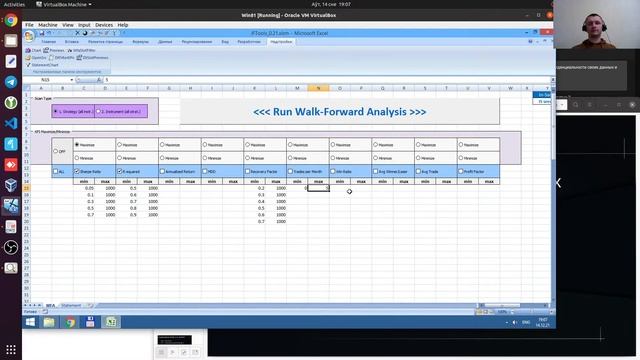Open the Excel ribbon tab labeled Формулы
The image size is (640, 360).
tap(140, 42)
